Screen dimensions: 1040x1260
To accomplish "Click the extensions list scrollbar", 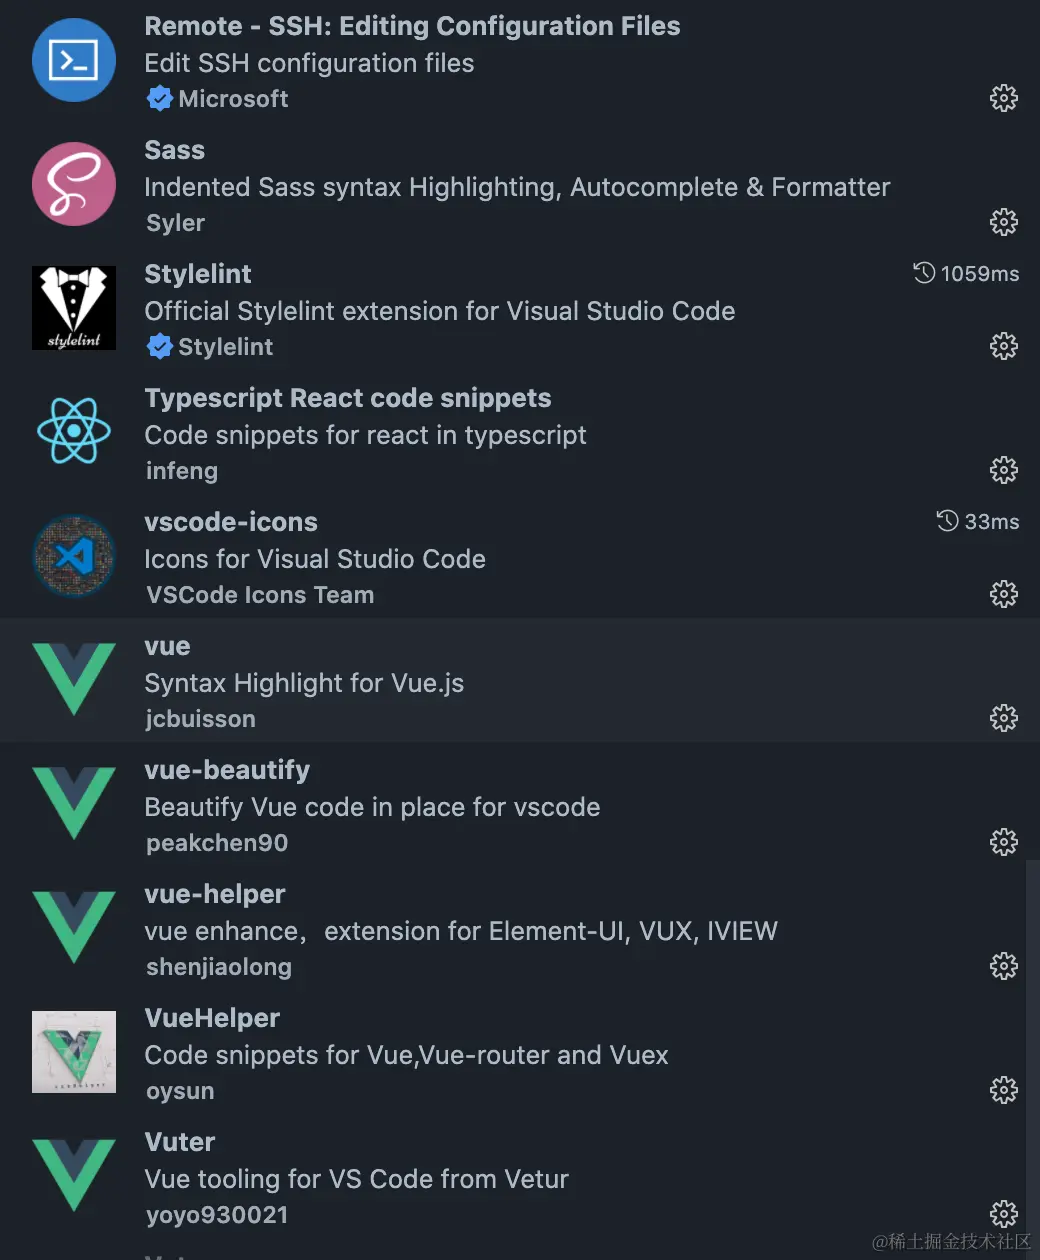I will pyautogui.click(x=1032, y=1050).
